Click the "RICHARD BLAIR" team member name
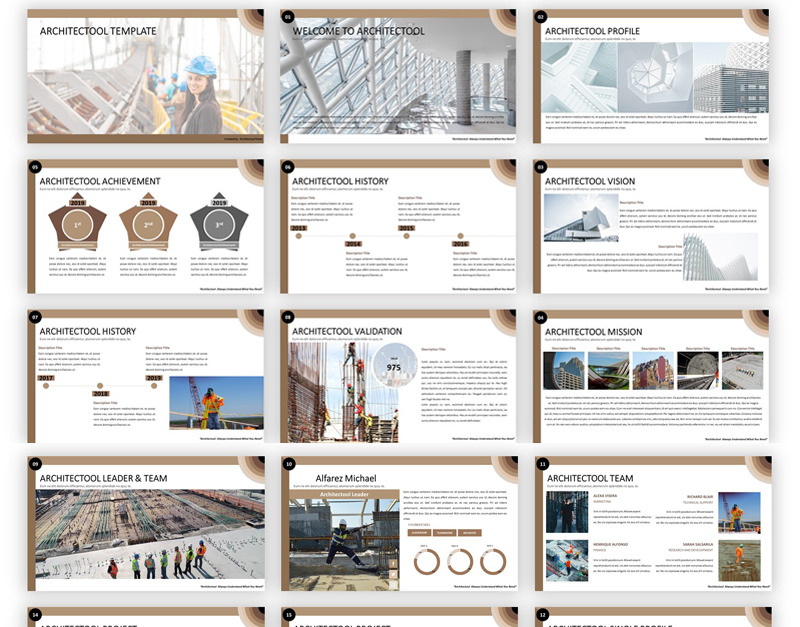 pos(700,496)
